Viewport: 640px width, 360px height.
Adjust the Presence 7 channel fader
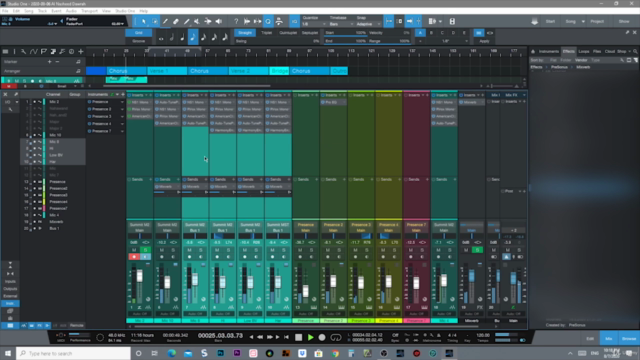click(x=416, y=283)
